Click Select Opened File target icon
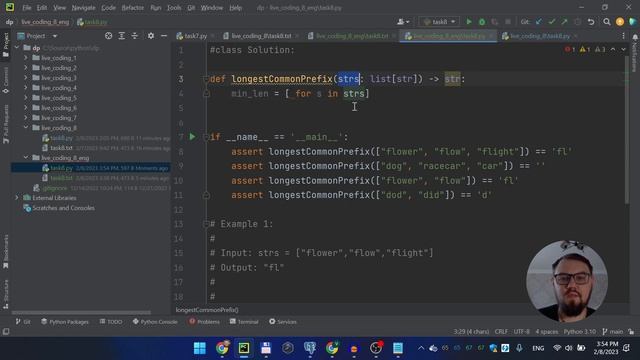This screenshot has width=640, height=360. (108, 36)
